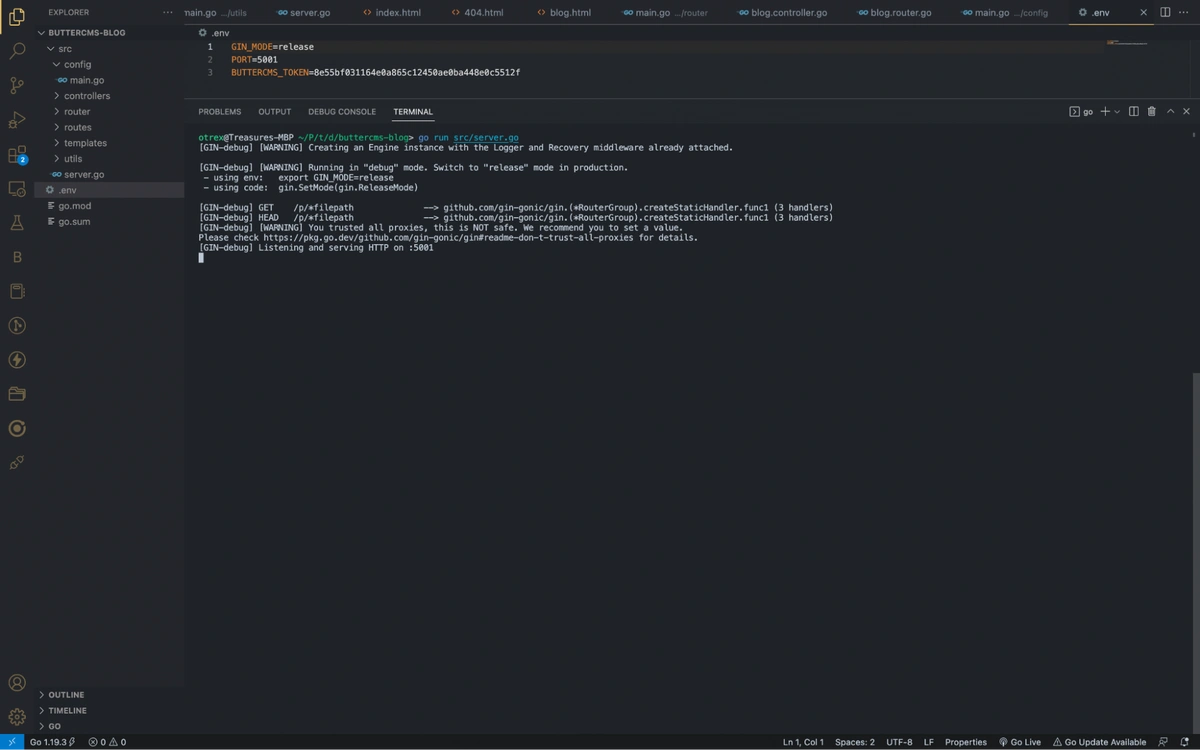Expand the templates folder

[x=85, y=143]
